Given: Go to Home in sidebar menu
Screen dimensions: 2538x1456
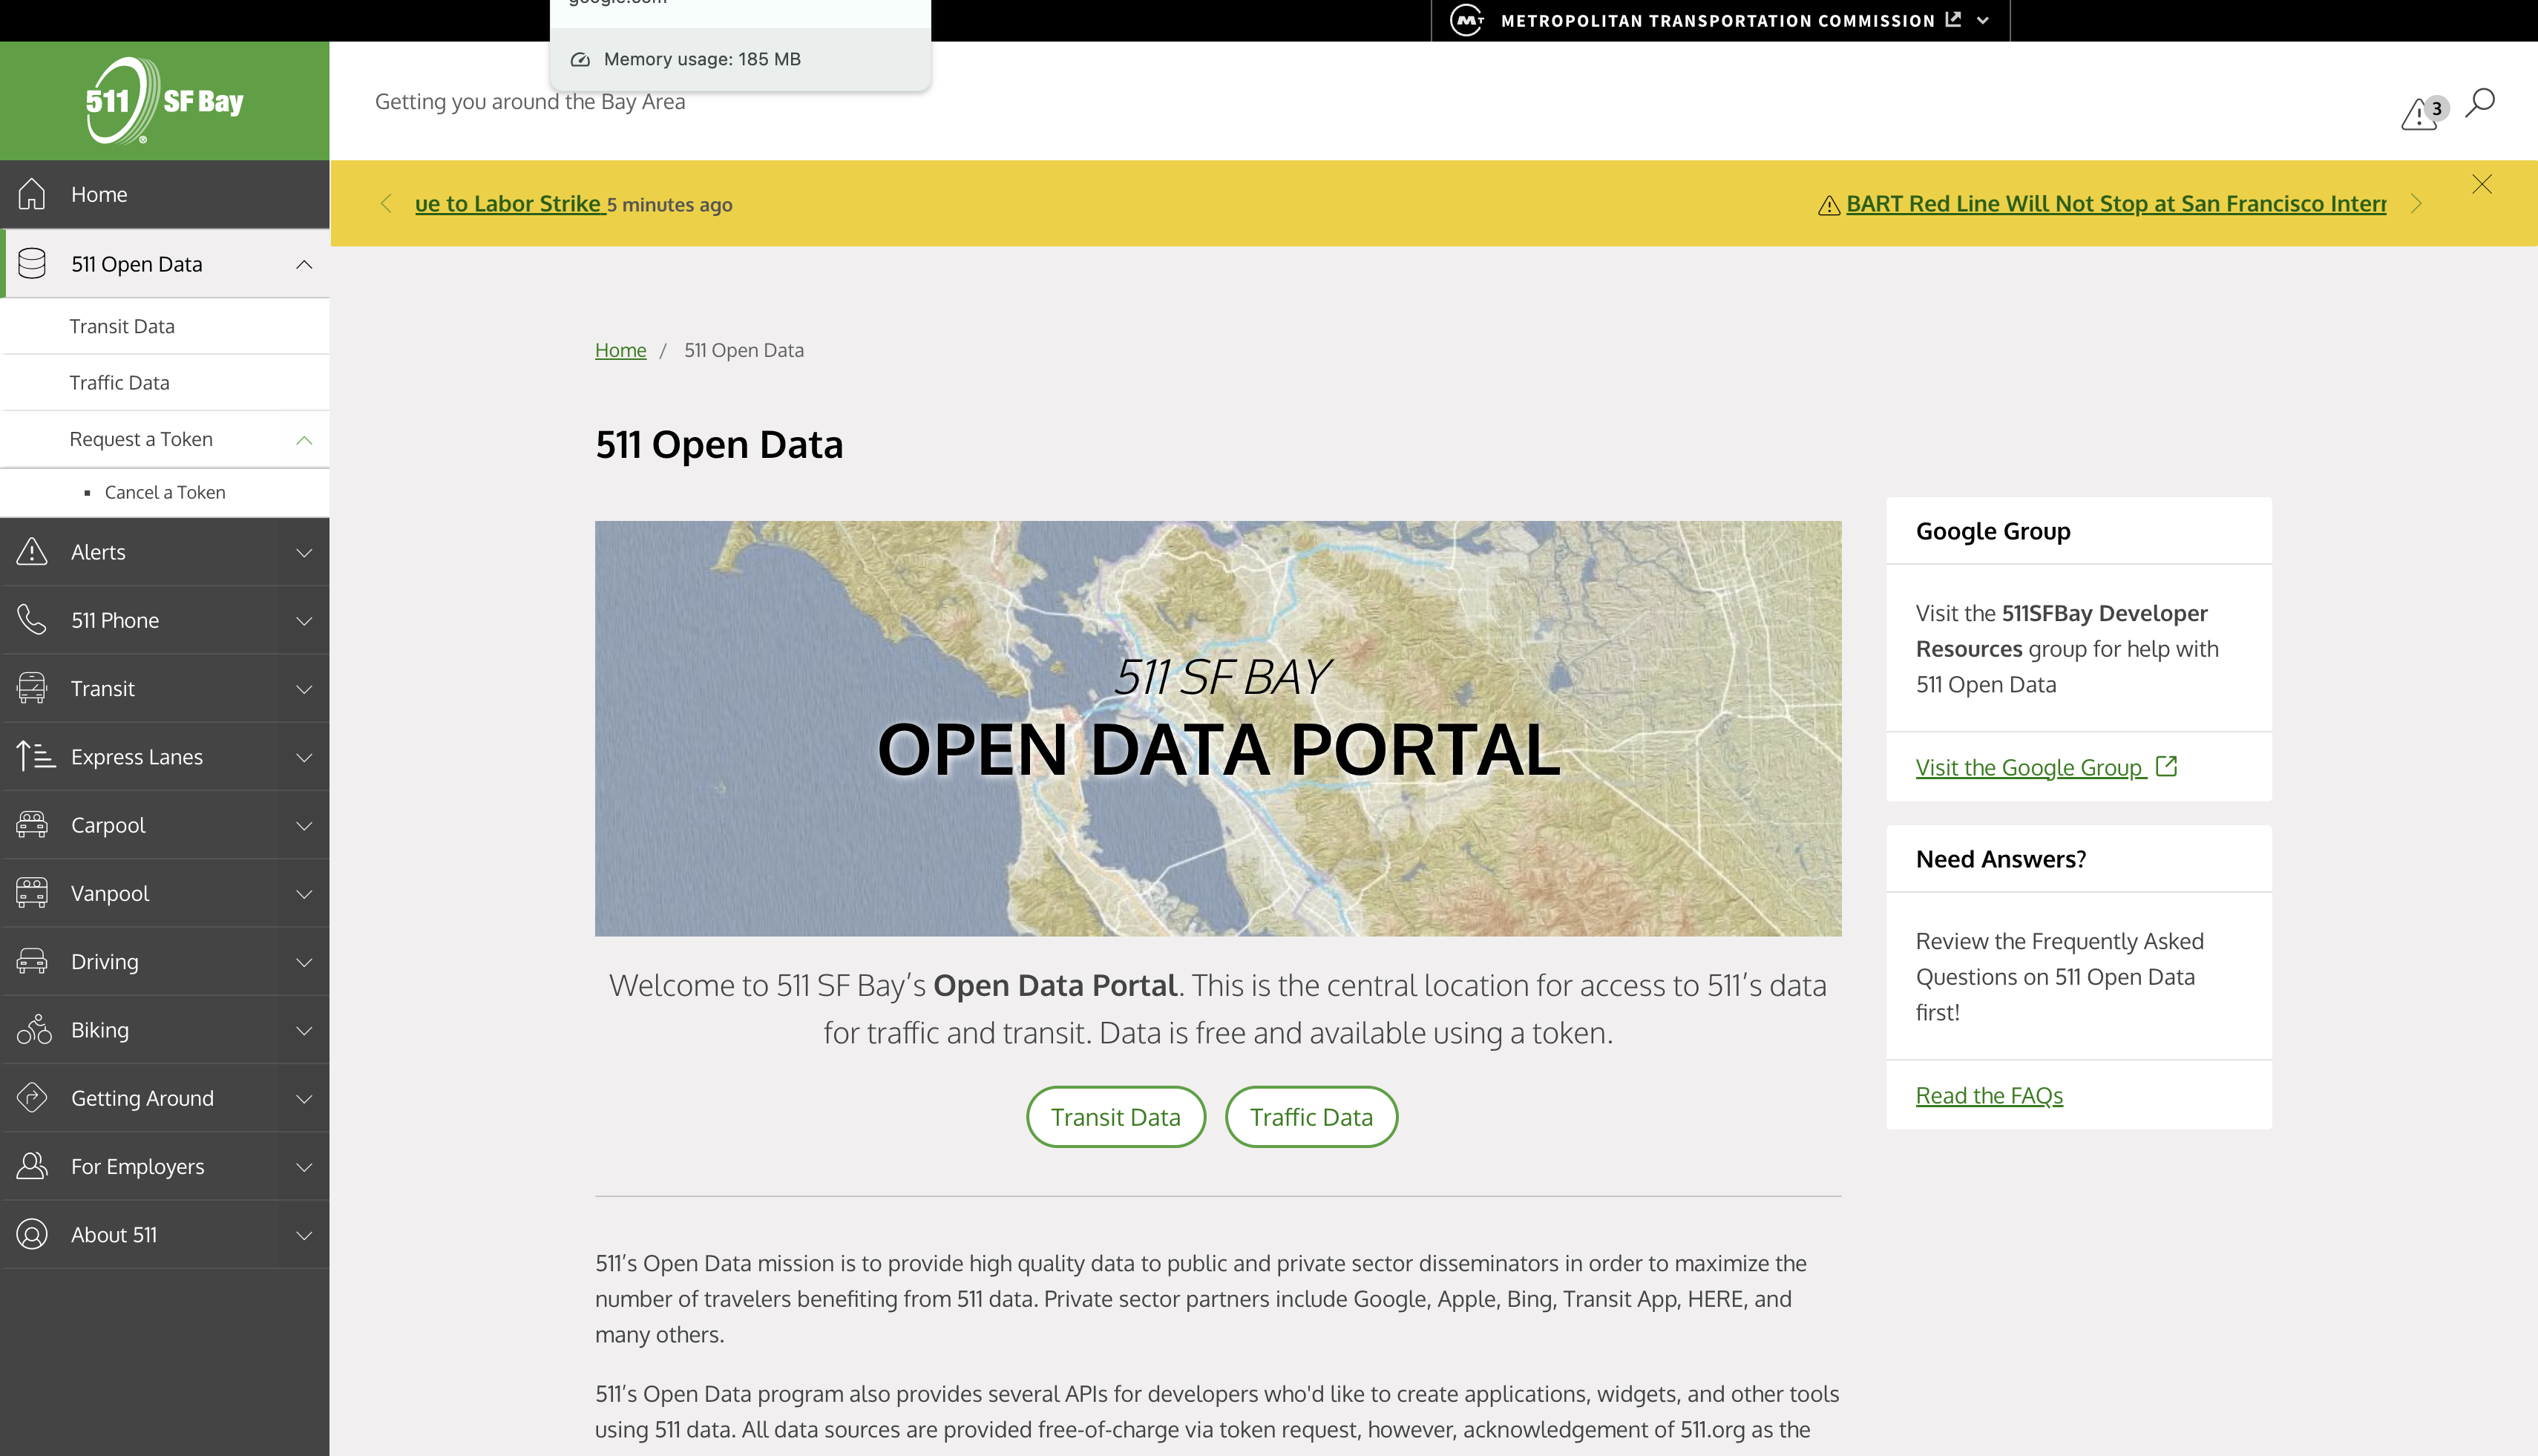Looking at the screenshot, I should (165, 194).
